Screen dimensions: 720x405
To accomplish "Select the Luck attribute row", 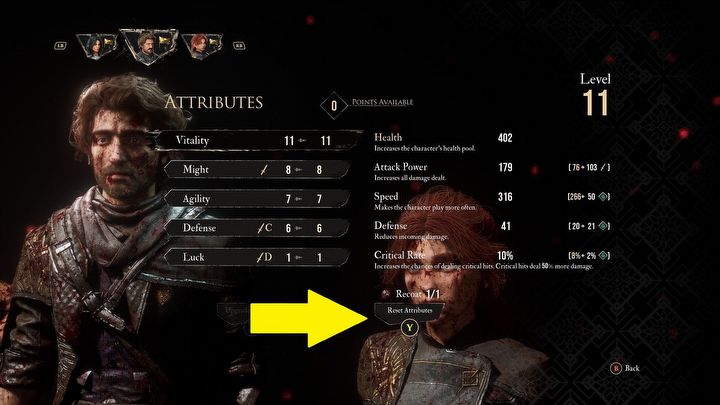I will point(257,257).
